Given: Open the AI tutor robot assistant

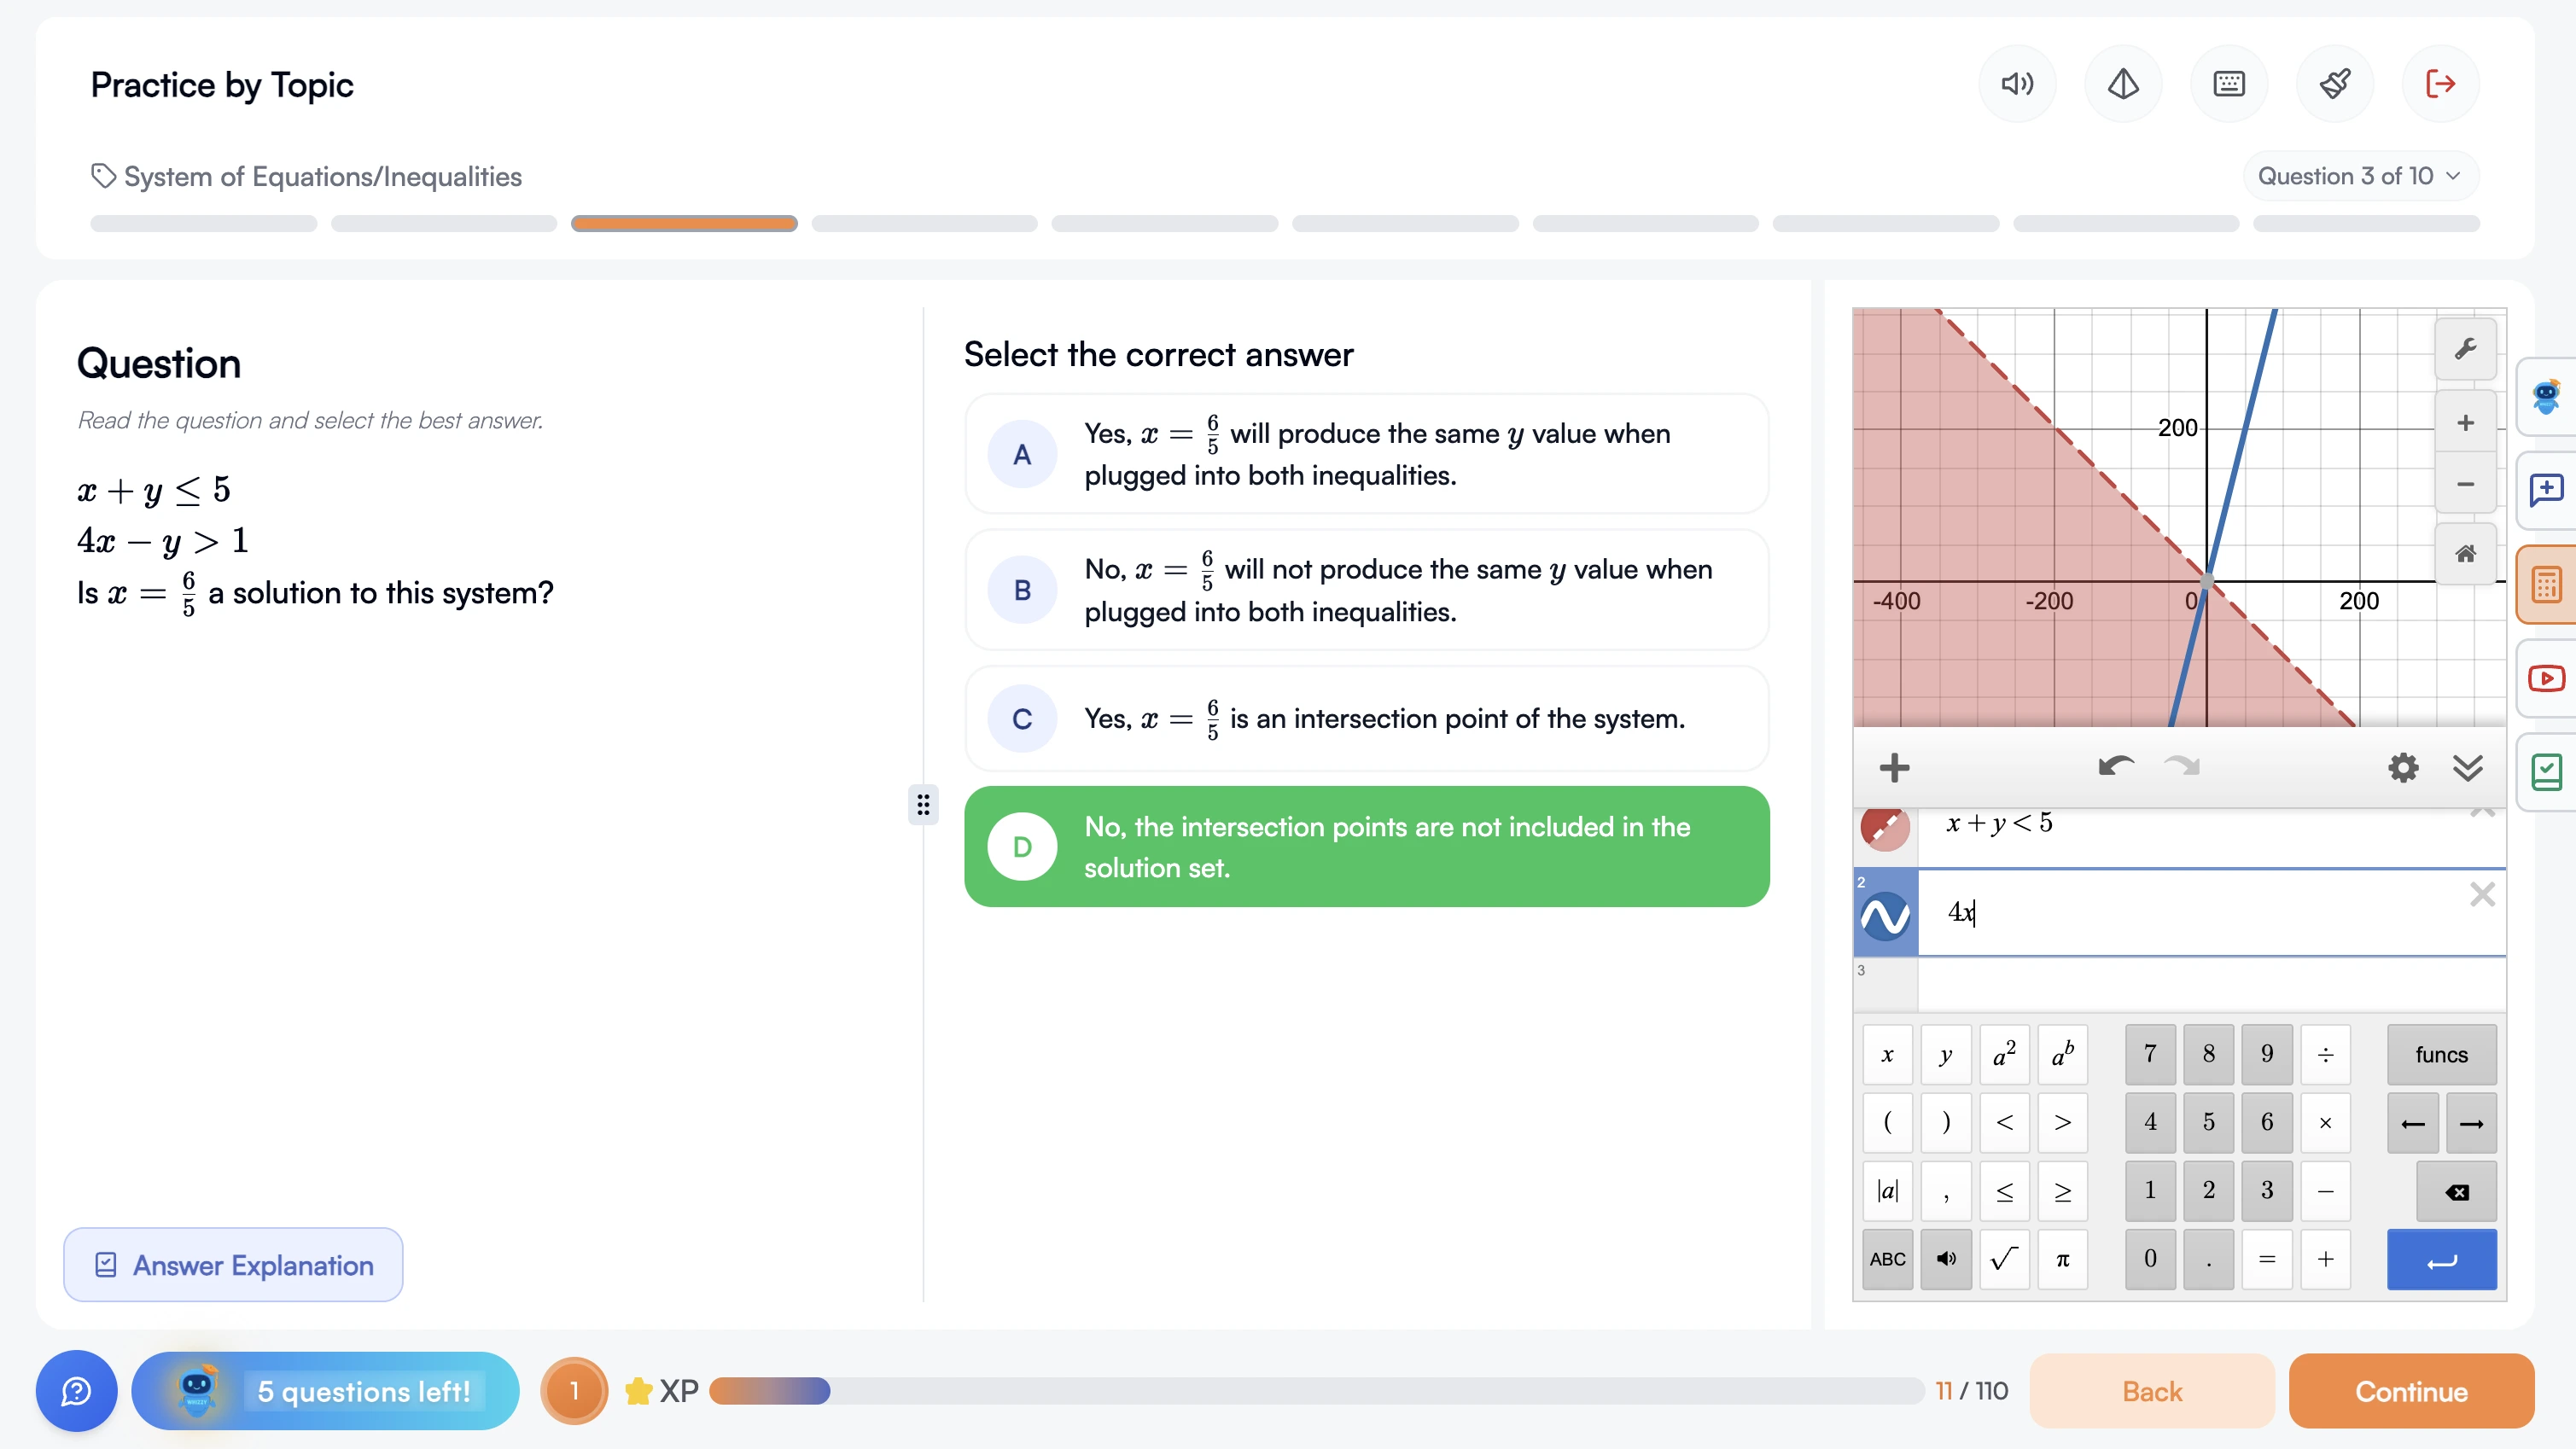Looking at the screenshot, I should click(2546, 397).
